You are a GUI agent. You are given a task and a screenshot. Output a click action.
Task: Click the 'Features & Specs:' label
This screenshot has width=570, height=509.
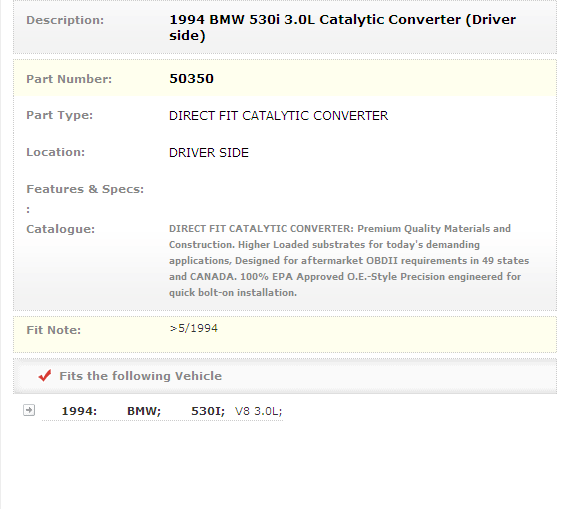click(x=85, y=189)
